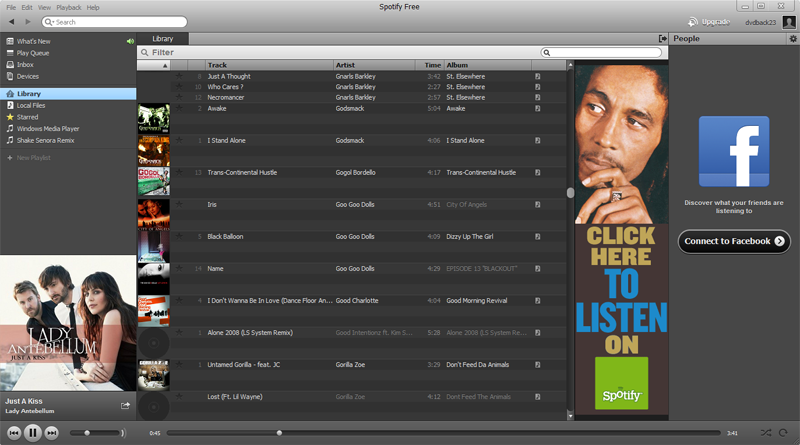Open the Shake Senora Remix playlist

coord(45,141)
